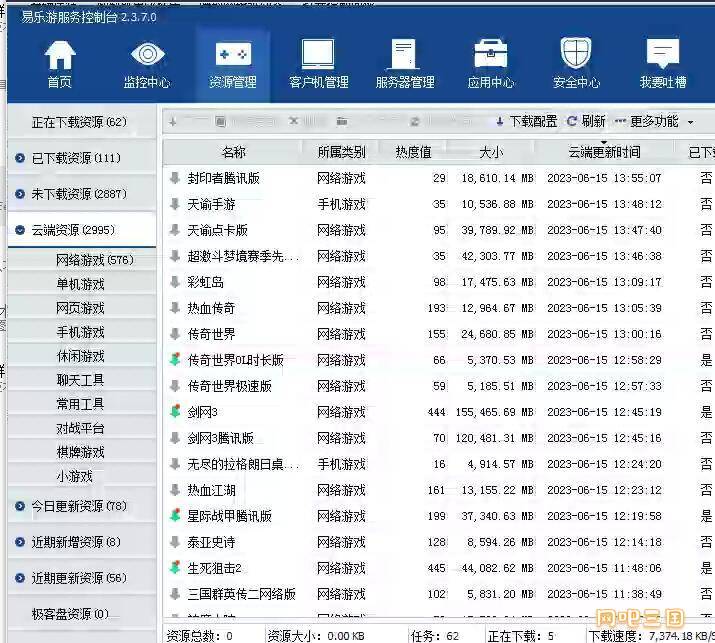This screenshot has height=643, width=715.
Task: Click 客户机管理 monitor icon
Action: click(x=318, y=55)
